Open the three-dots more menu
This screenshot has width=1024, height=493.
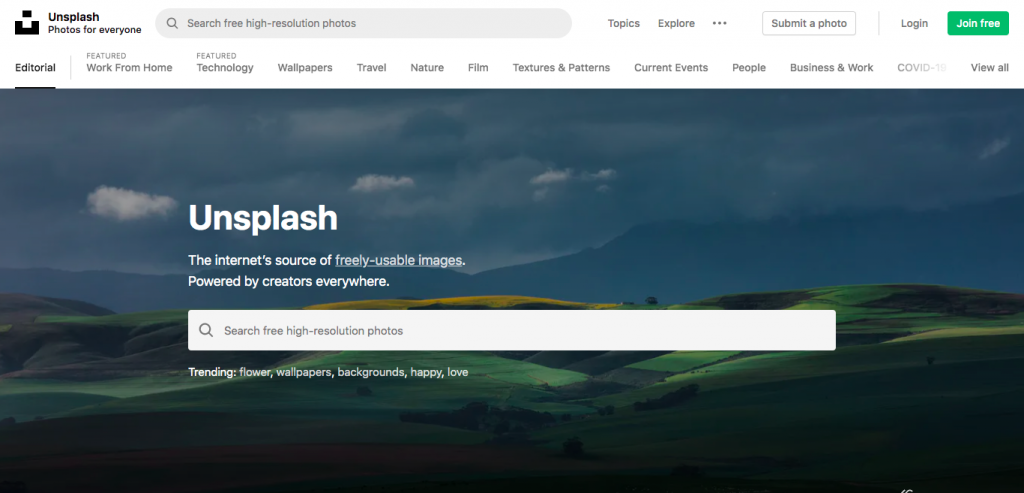click(x=720, y=24)
